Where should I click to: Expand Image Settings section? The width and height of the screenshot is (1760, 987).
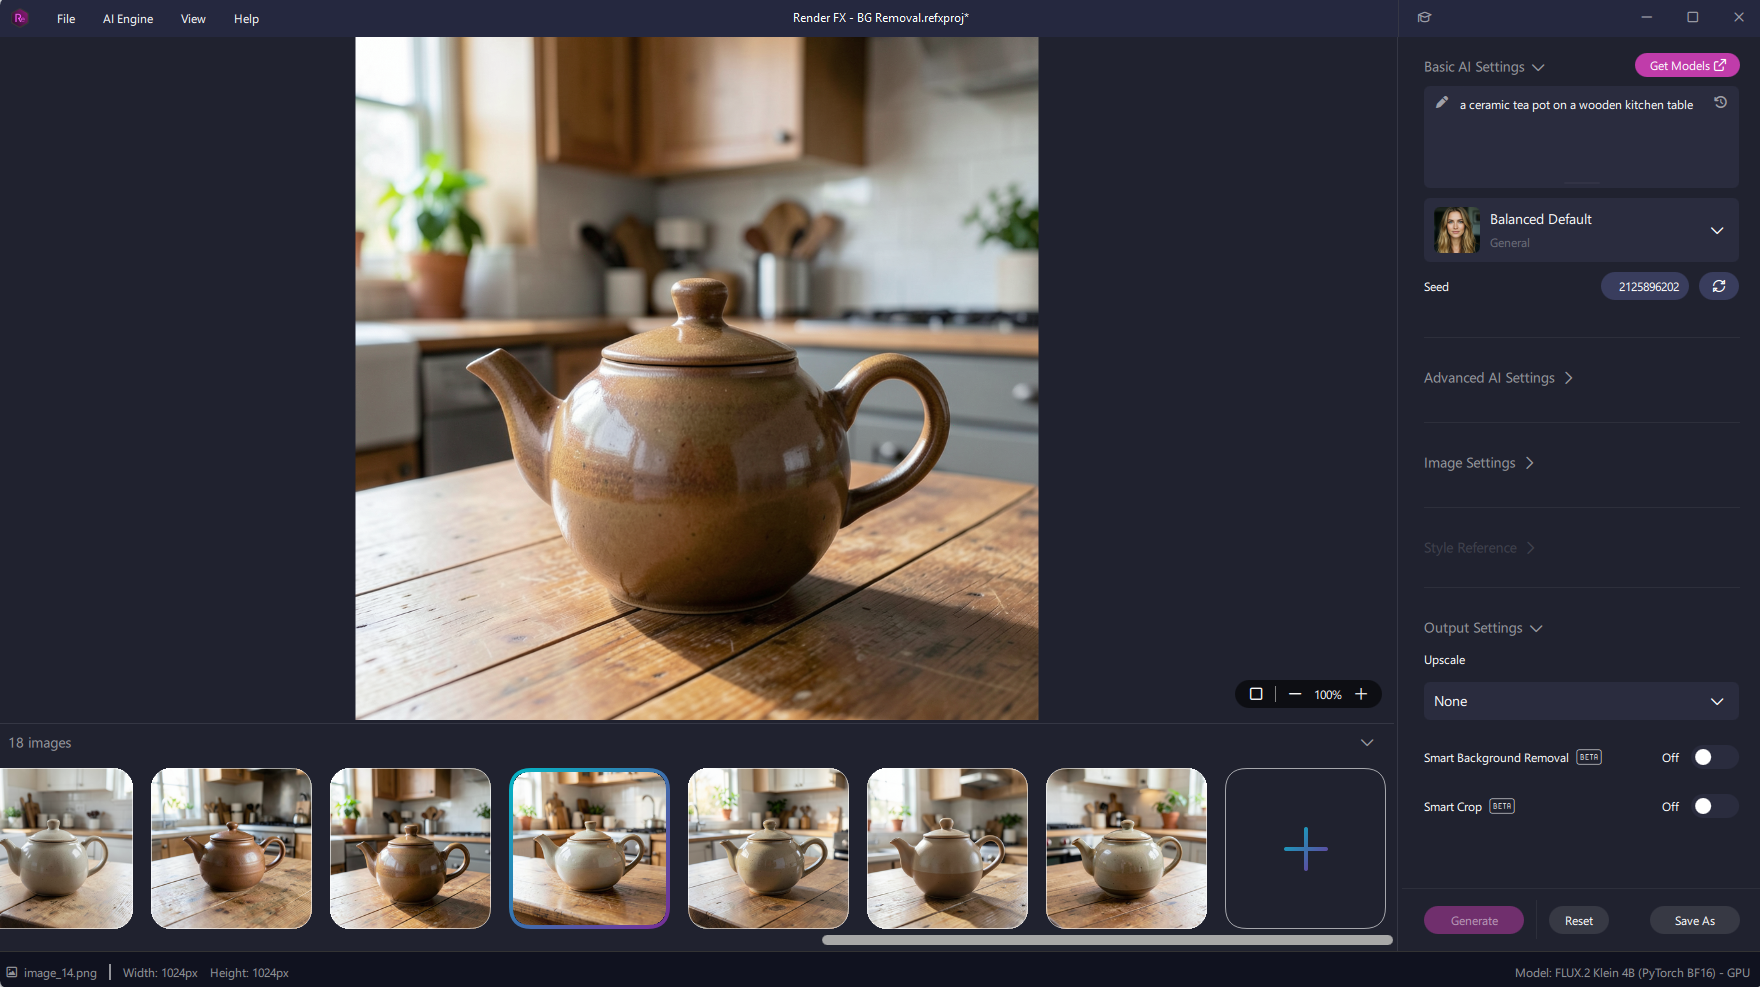point(1478,463)
